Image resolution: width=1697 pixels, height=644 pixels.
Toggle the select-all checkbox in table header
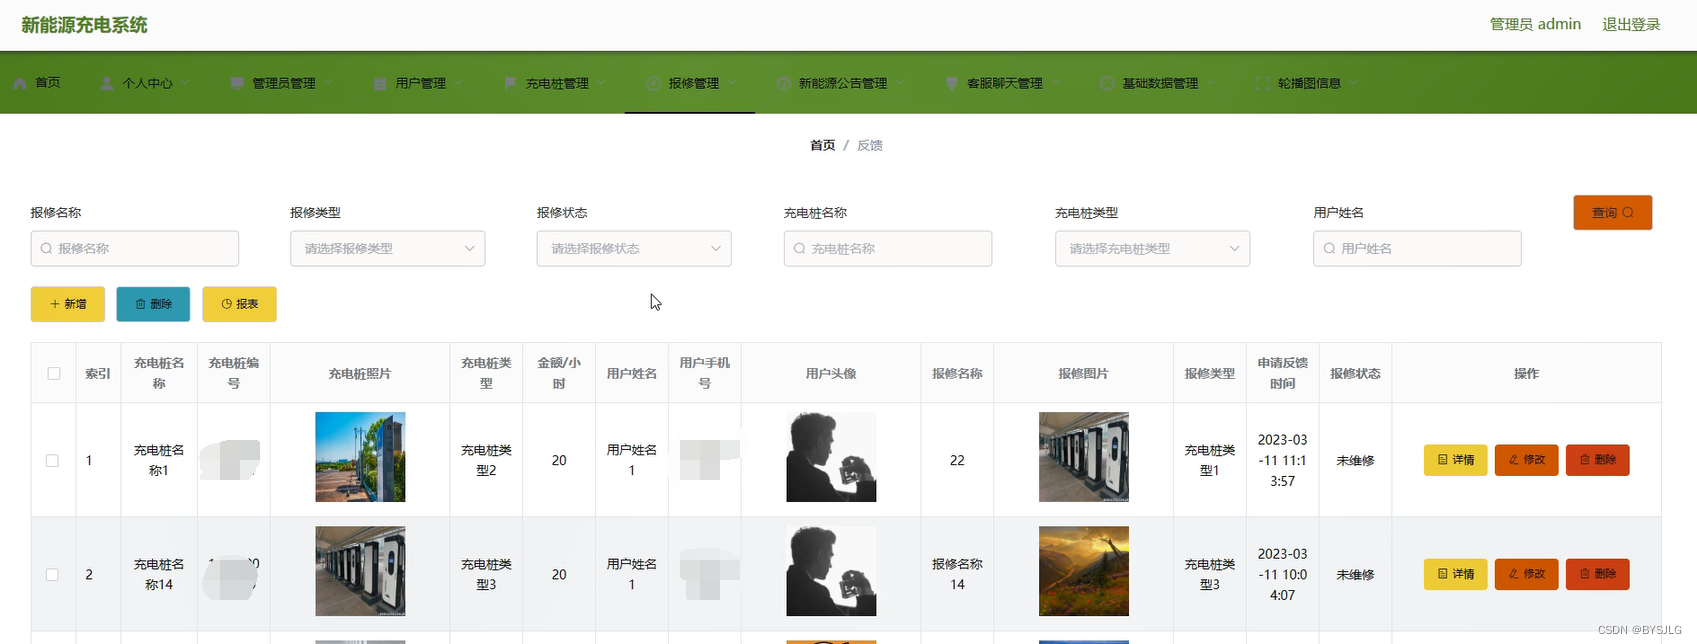tap(54, 373)
